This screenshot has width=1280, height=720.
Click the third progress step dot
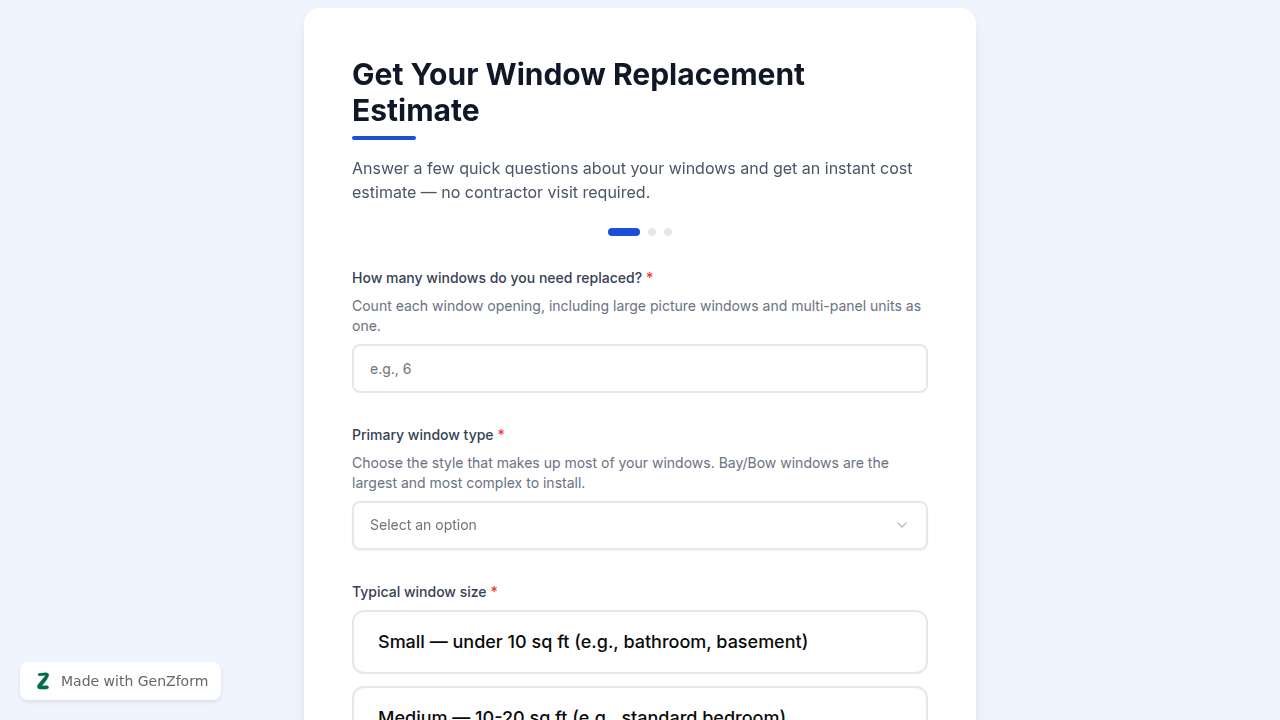click(x=668, y=231)
